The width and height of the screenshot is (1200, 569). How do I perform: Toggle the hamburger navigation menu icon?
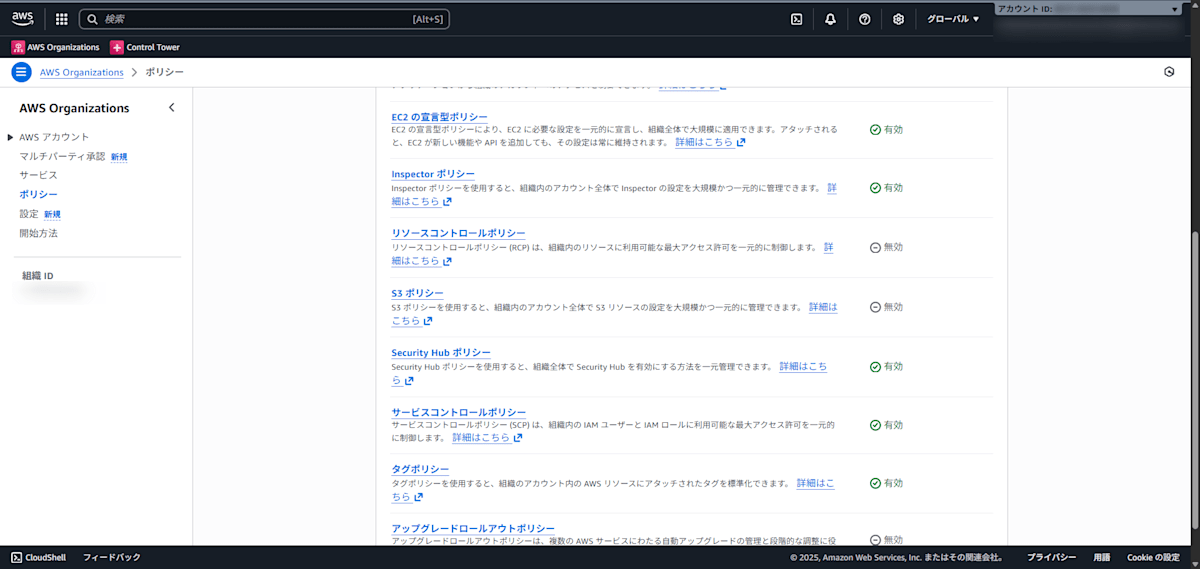[x=21, y=72]
